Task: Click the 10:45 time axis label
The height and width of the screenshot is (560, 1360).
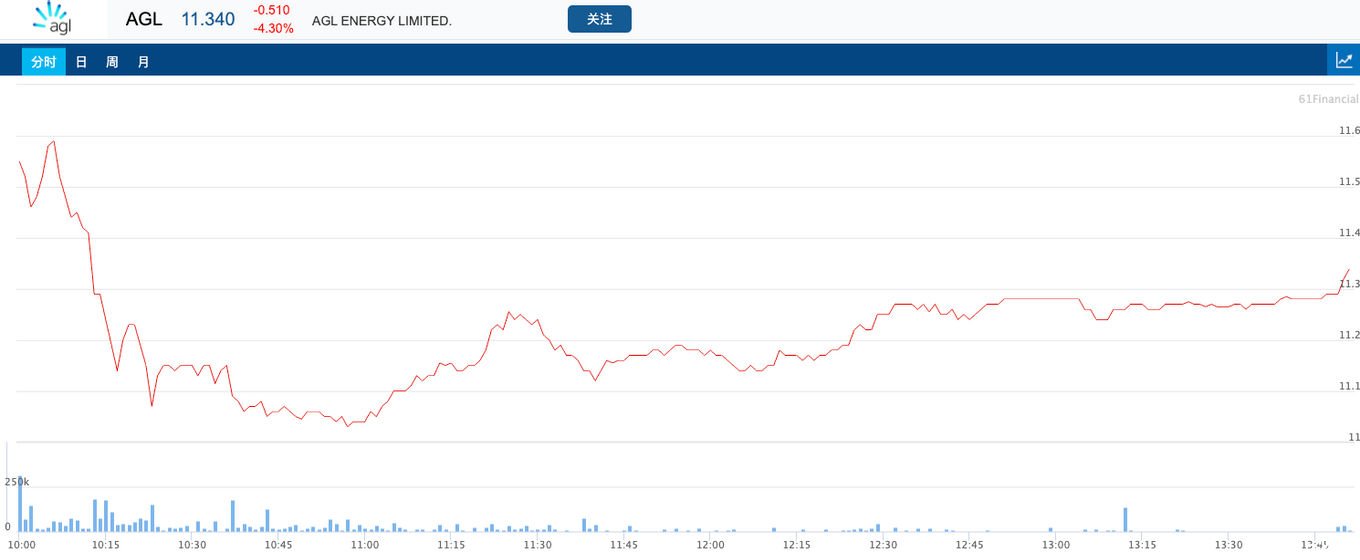Action: pyautogui.click(x=279, y=545)
